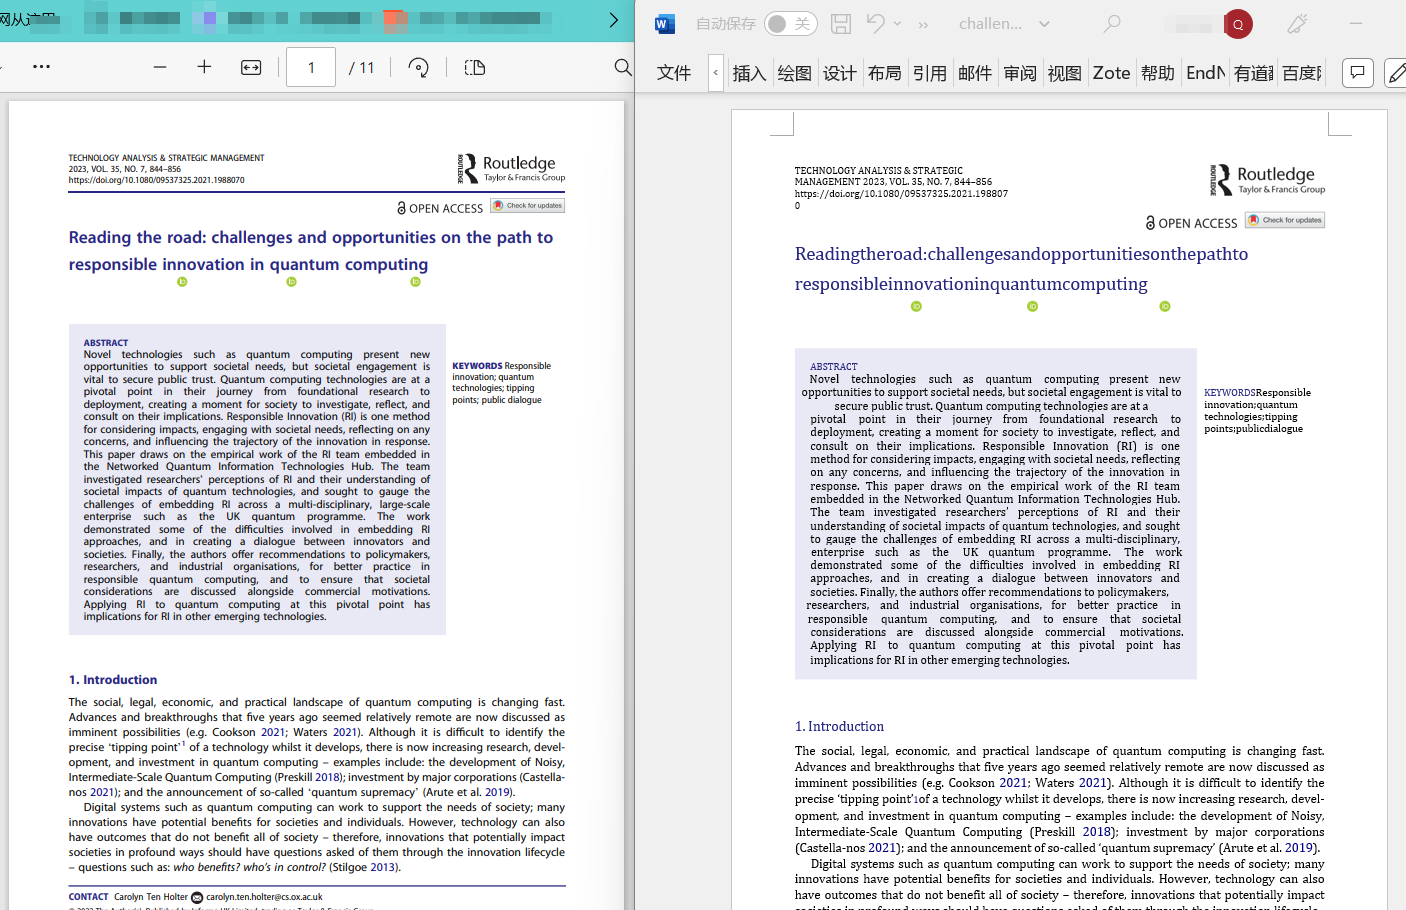
Task: Click the third author ORCID icon in PDF
Action: click(415, 282)
